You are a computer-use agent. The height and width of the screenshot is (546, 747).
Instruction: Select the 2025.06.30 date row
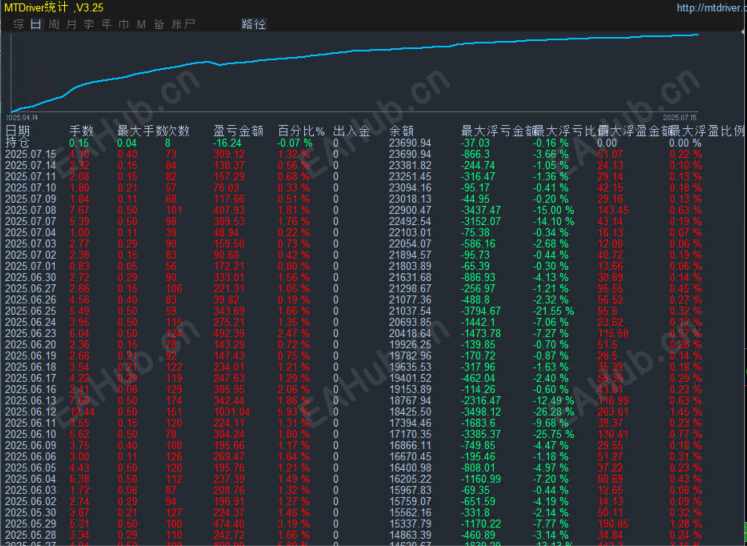[x=30, y=277]
